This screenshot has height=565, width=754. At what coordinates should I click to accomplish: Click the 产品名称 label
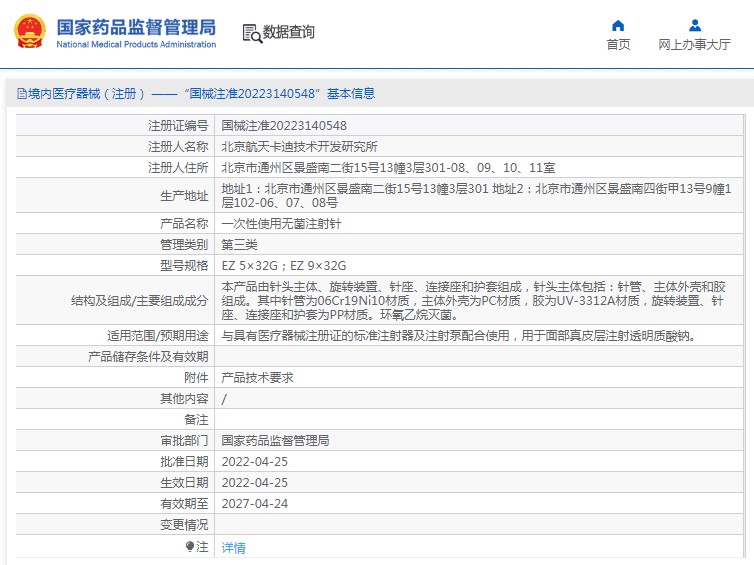coord(184,224)
